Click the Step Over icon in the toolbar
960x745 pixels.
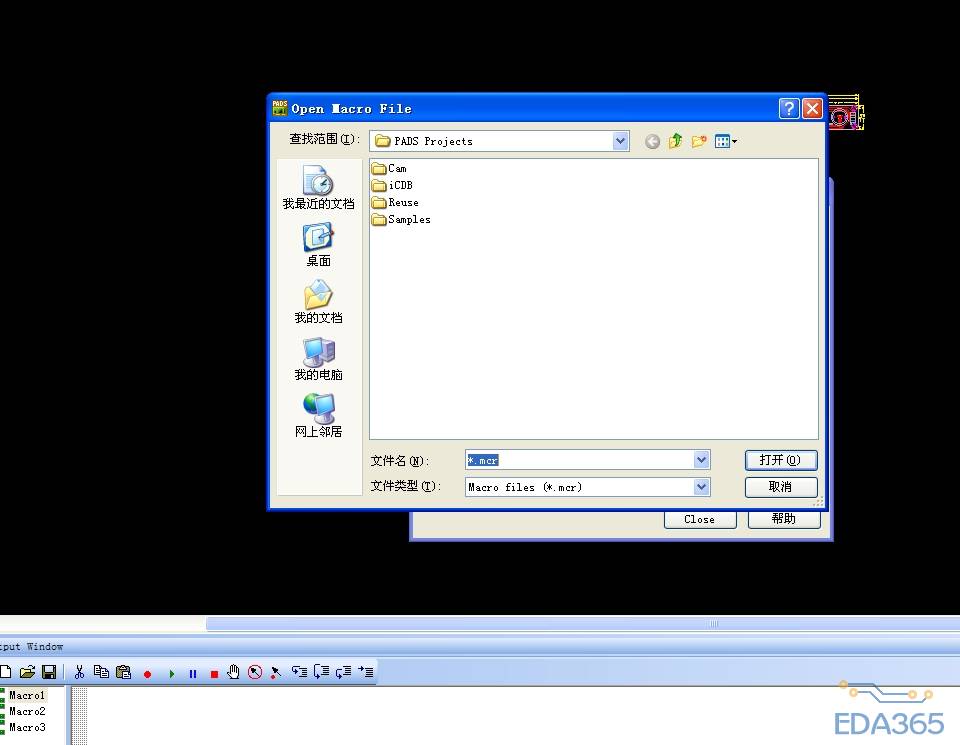[321, 672]
